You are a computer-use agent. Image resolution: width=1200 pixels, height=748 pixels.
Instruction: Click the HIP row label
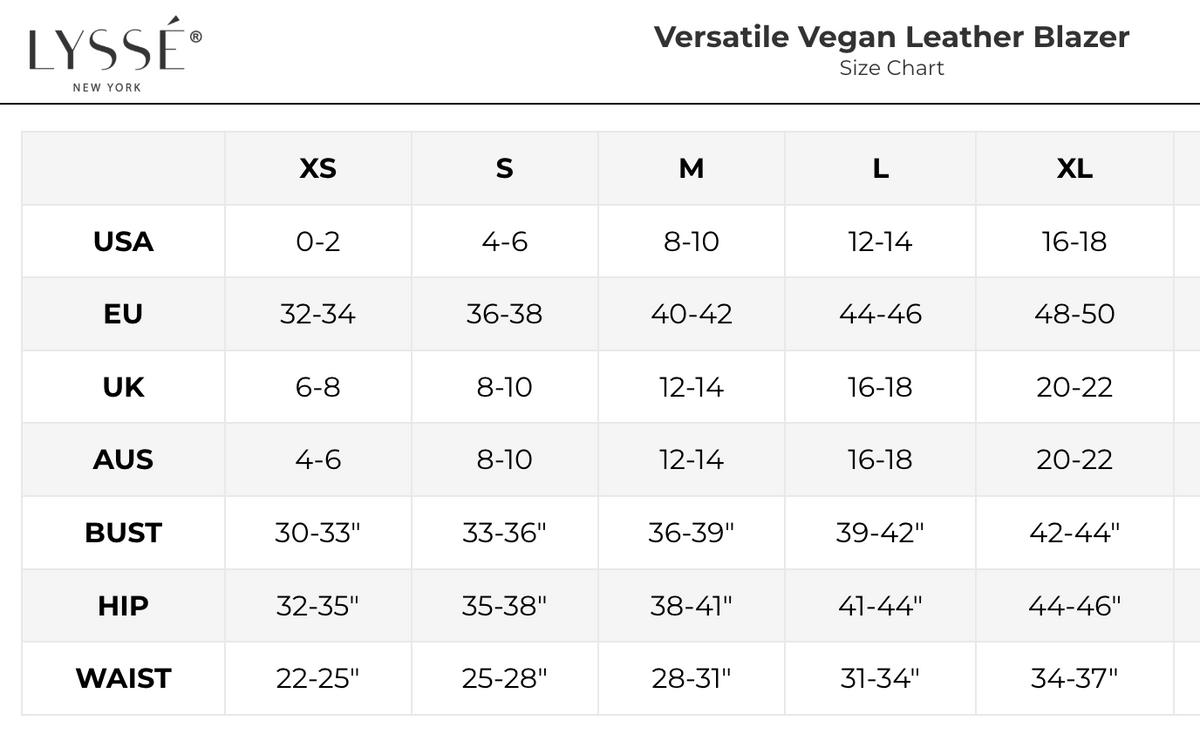click(123, 606)
